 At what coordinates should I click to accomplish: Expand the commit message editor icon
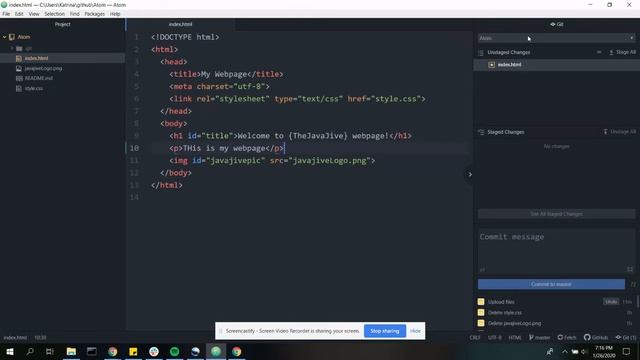pyautogui.click(x=630, y=270)
